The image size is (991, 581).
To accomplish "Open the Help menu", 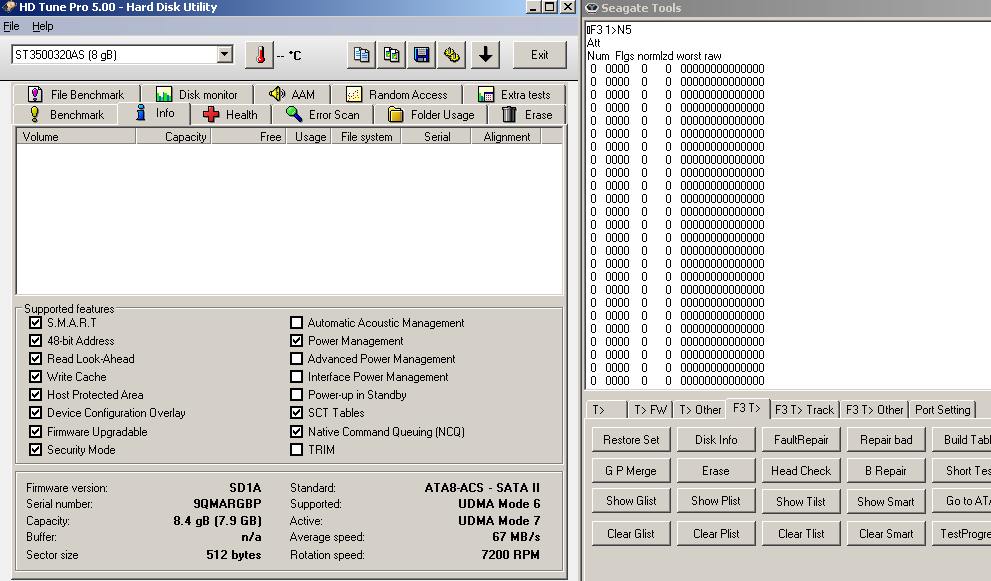I will coord(42,26).
